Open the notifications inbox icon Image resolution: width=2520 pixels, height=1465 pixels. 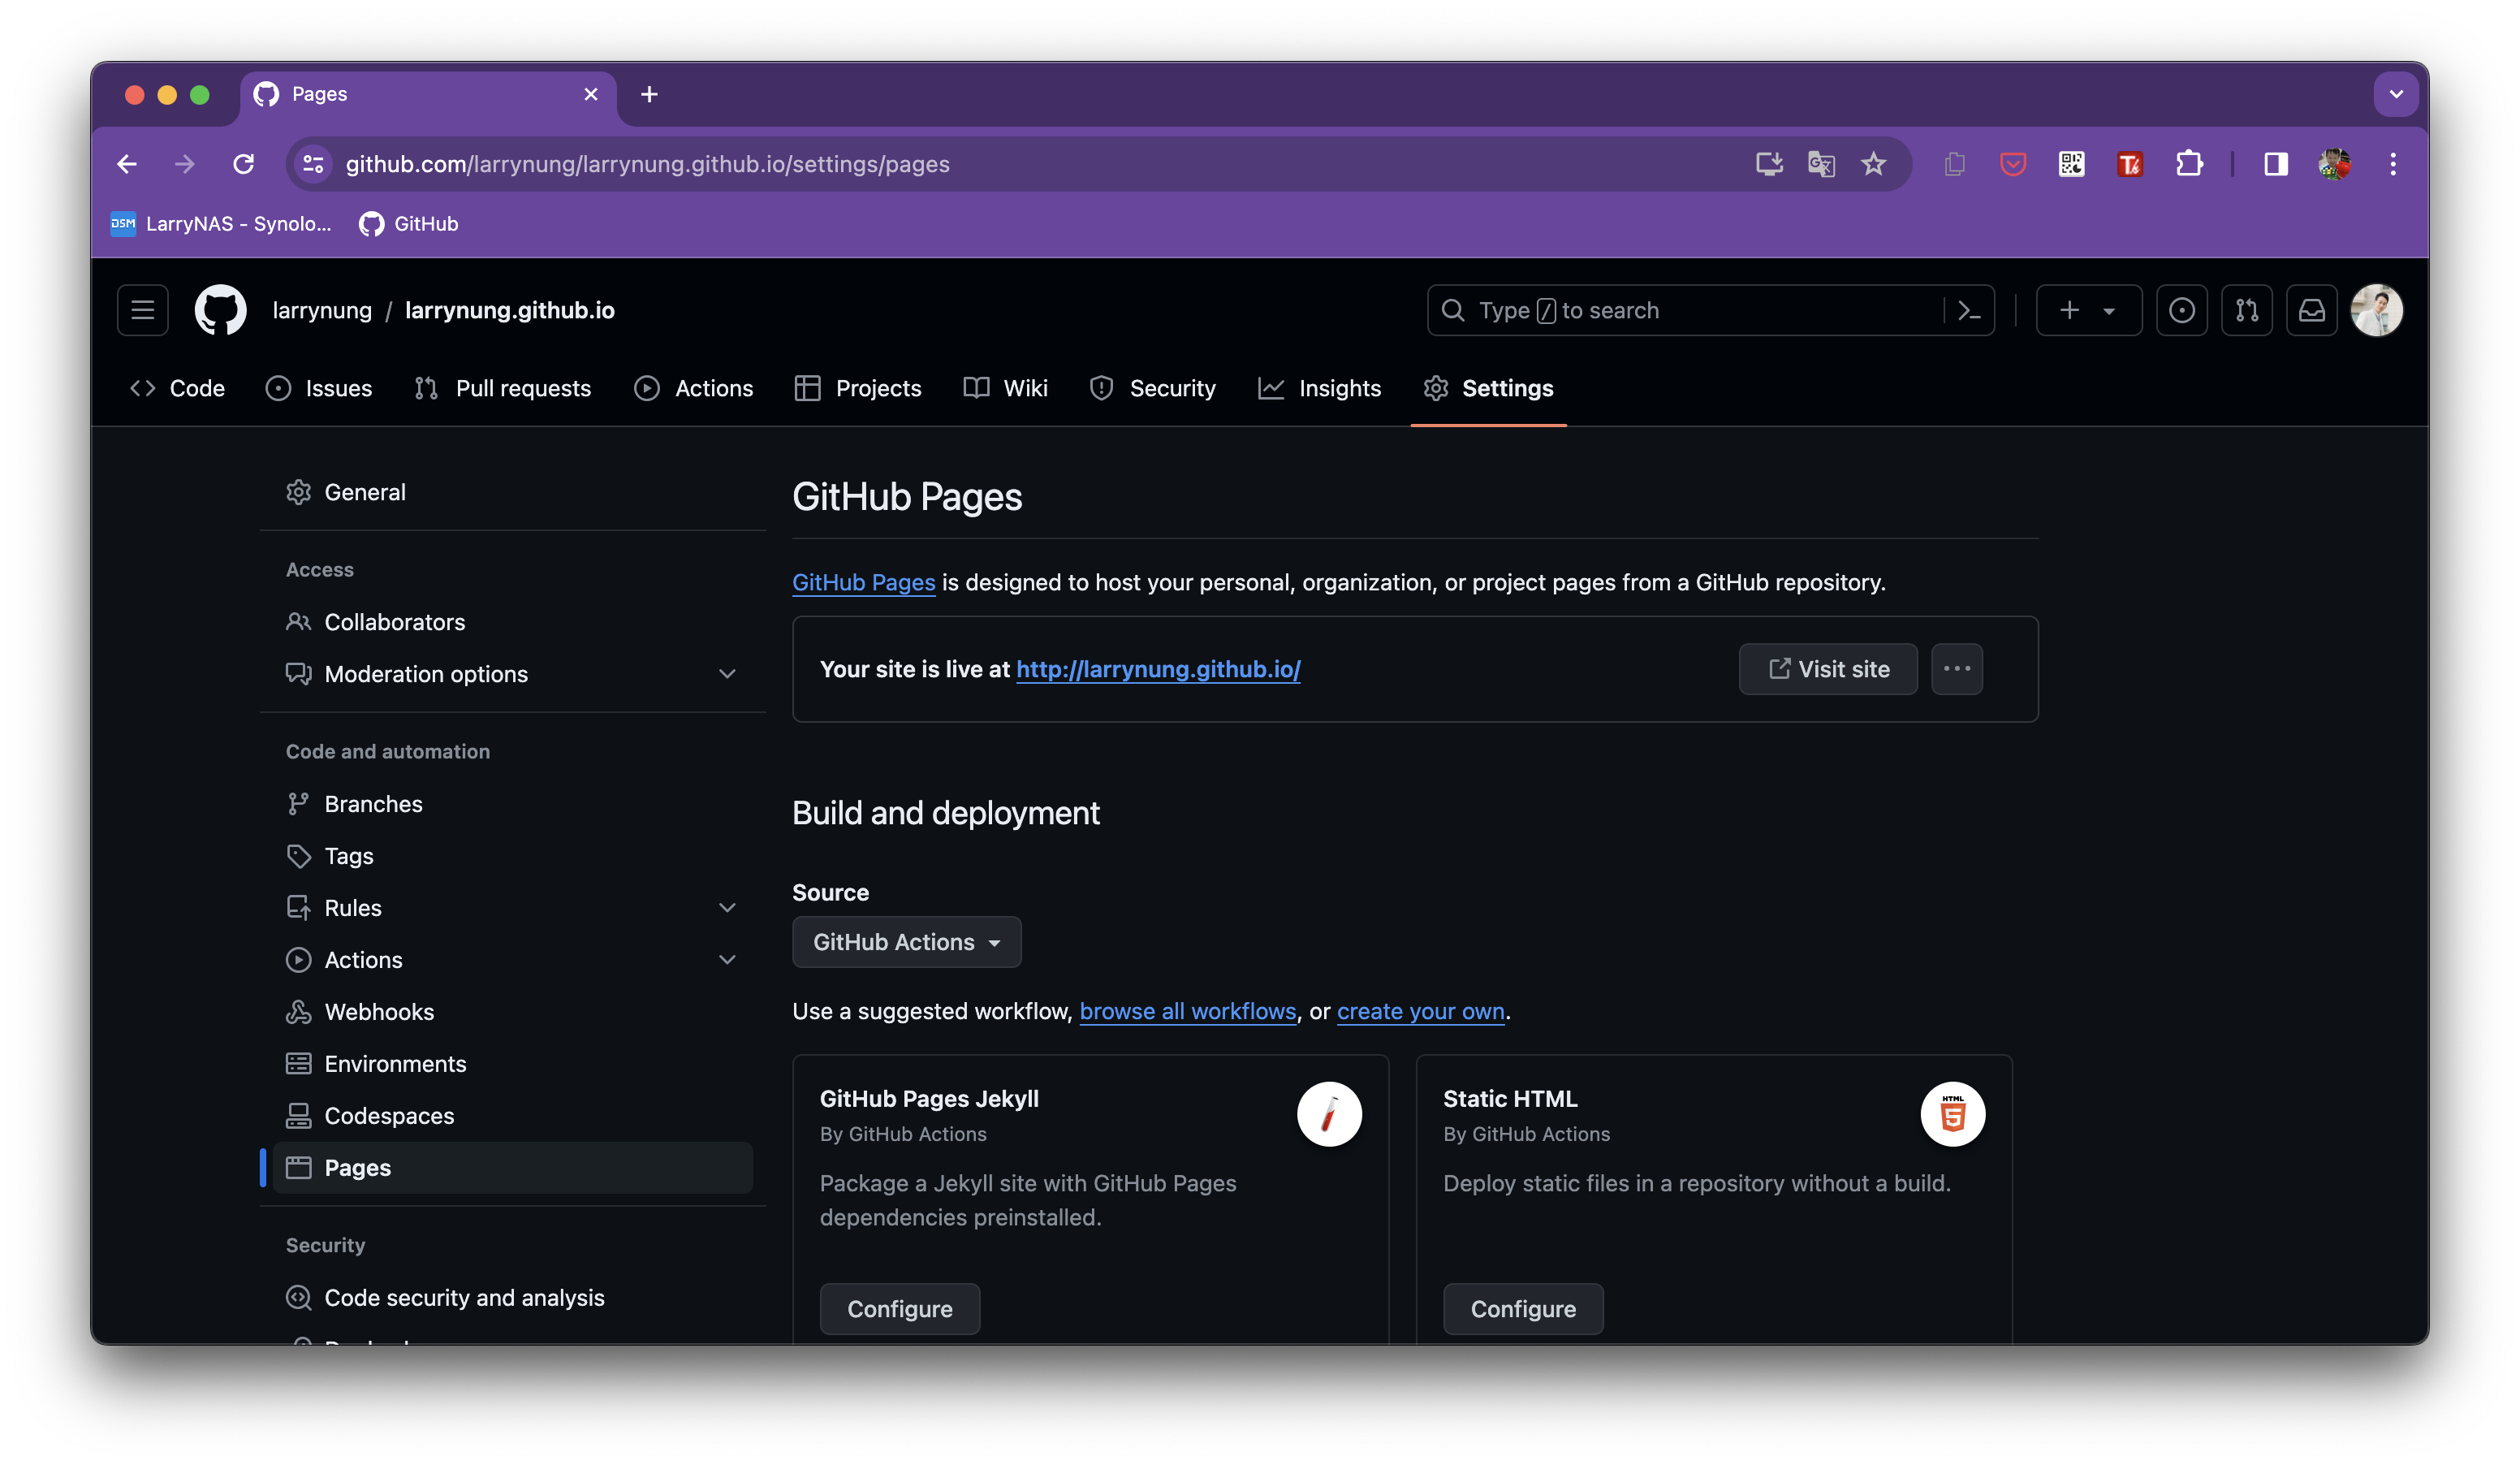click(2311, 310)
